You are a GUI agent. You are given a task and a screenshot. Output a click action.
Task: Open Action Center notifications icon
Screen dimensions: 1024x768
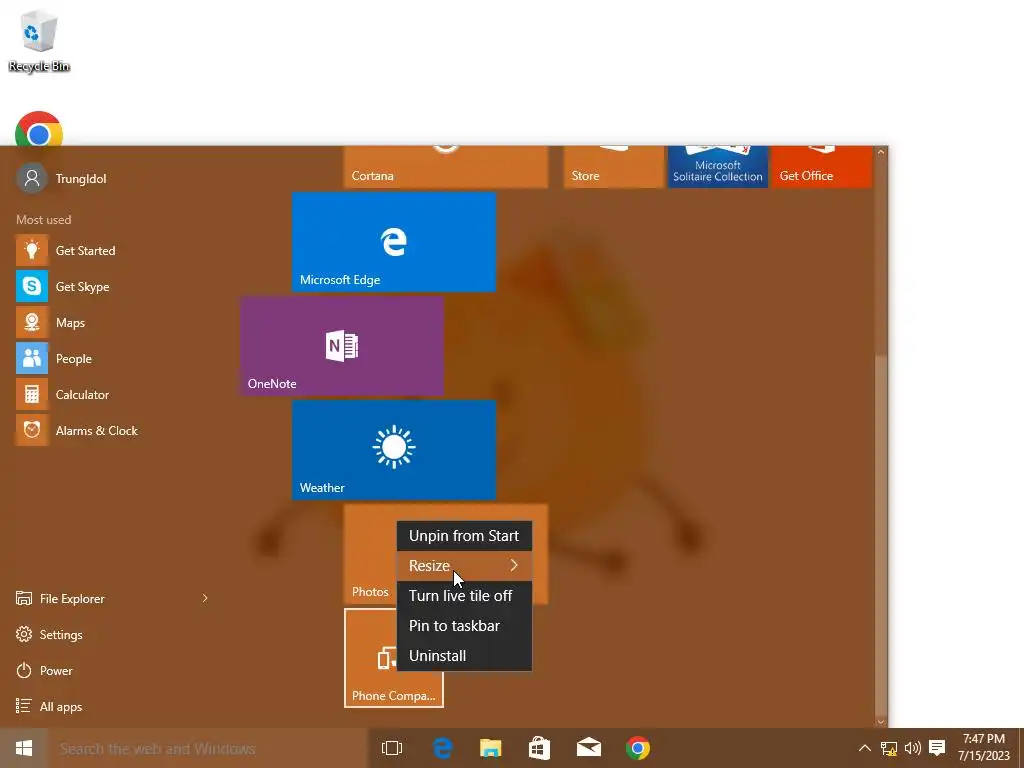[937, 748]
